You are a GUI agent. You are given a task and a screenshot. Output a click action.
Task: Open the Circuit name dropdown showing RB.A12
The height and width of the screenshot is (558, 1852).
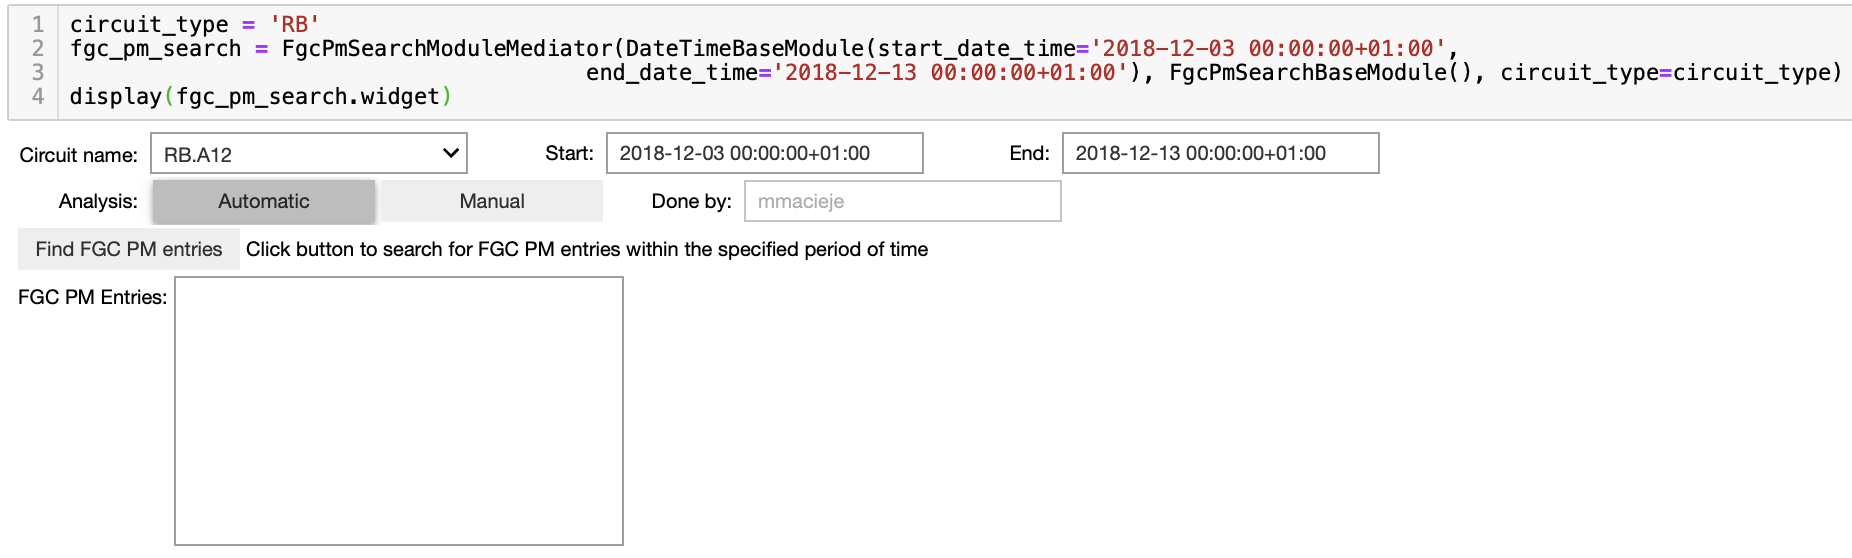coord(309,154)
